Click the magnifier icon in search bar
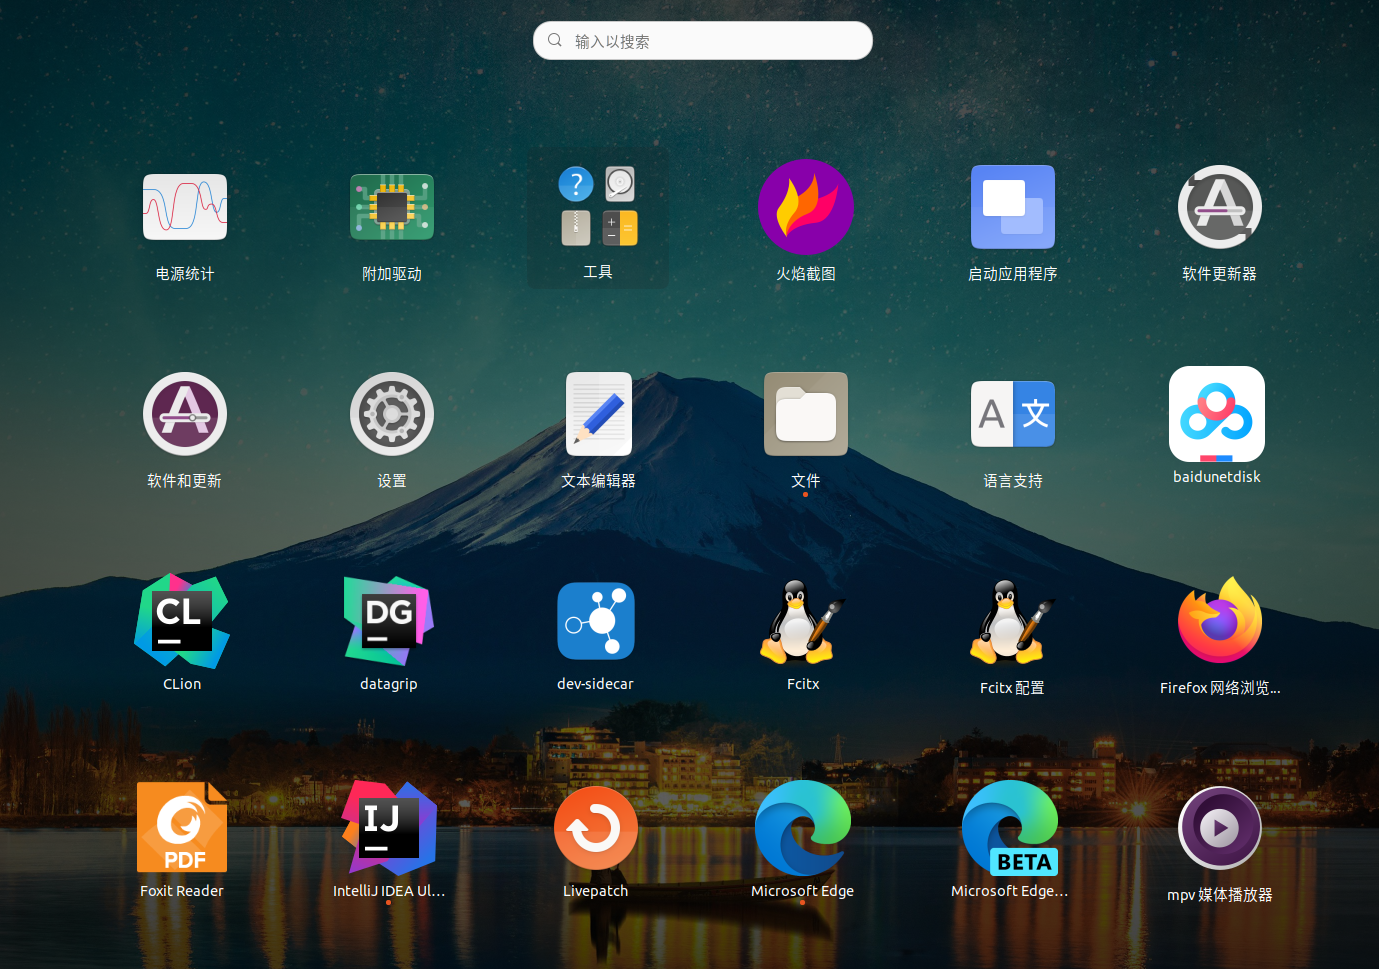Viewport: 1379px width, 969px height. (x=555, y=41)
